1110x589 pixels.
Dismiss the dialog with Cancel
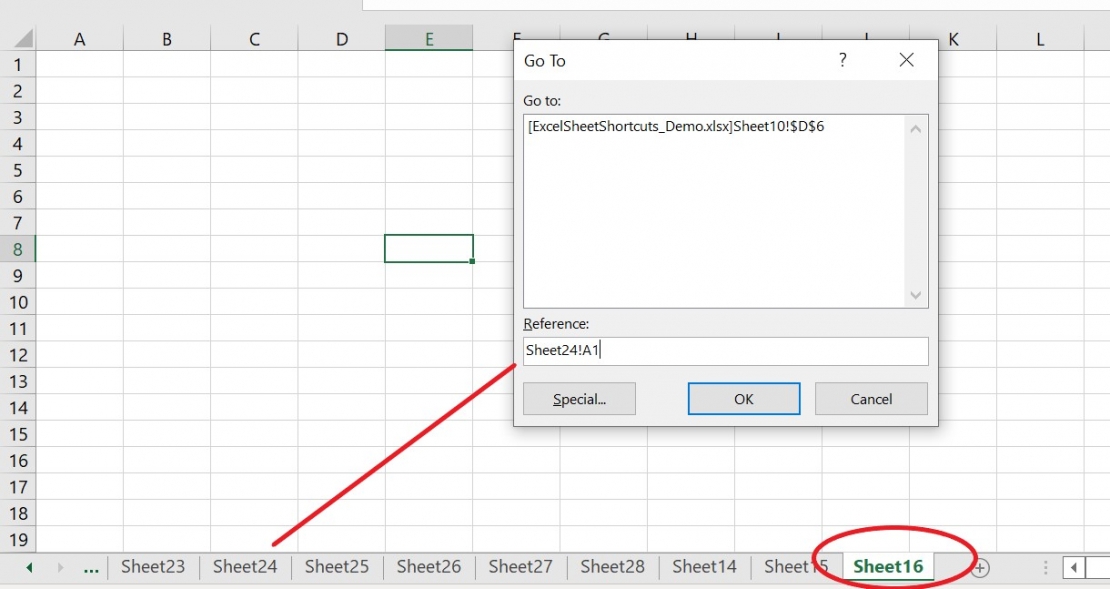870,398
